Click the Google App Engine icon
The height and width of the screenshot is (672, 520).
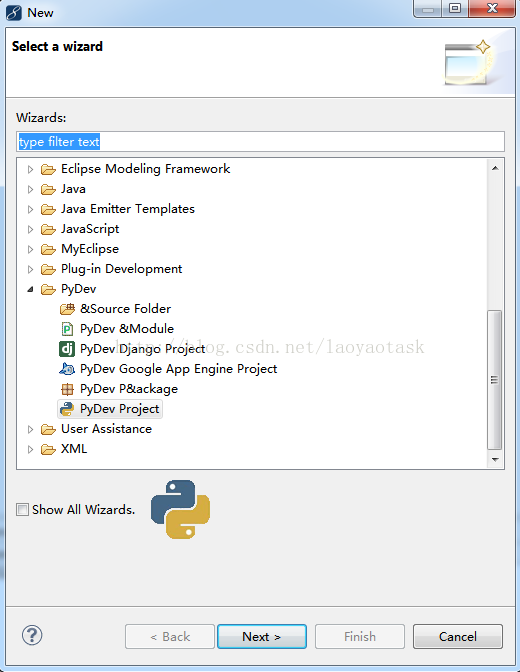67,369
